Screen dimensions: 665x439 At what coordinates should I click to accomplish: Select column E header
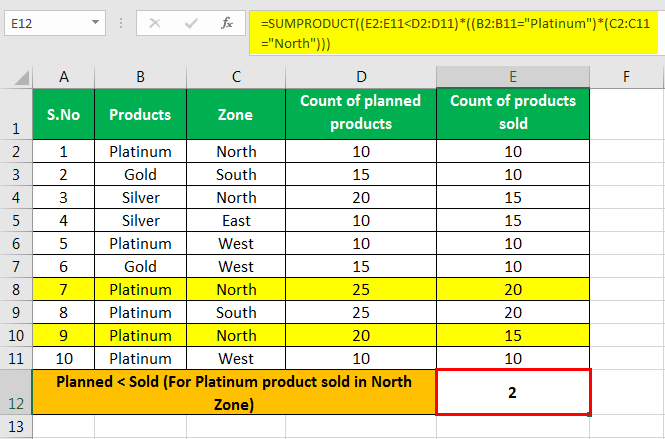tap(513, 77)
